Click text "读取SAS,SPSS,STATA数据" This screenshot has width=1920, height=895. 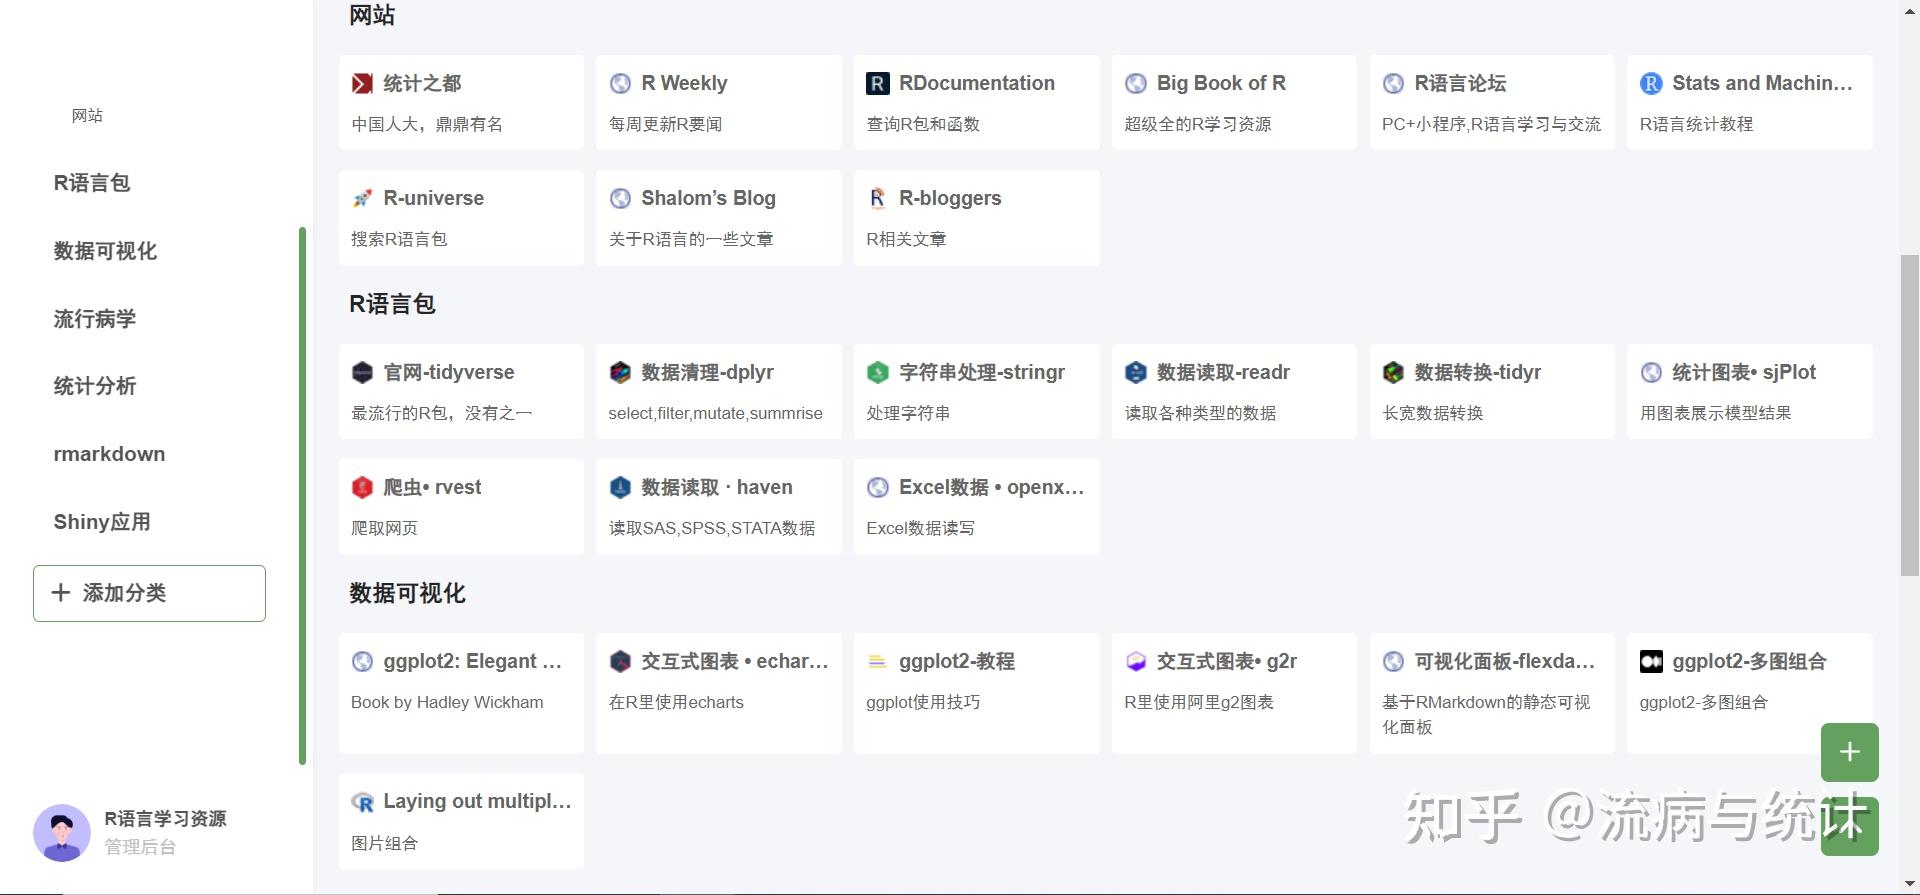[x=712, y=529]
